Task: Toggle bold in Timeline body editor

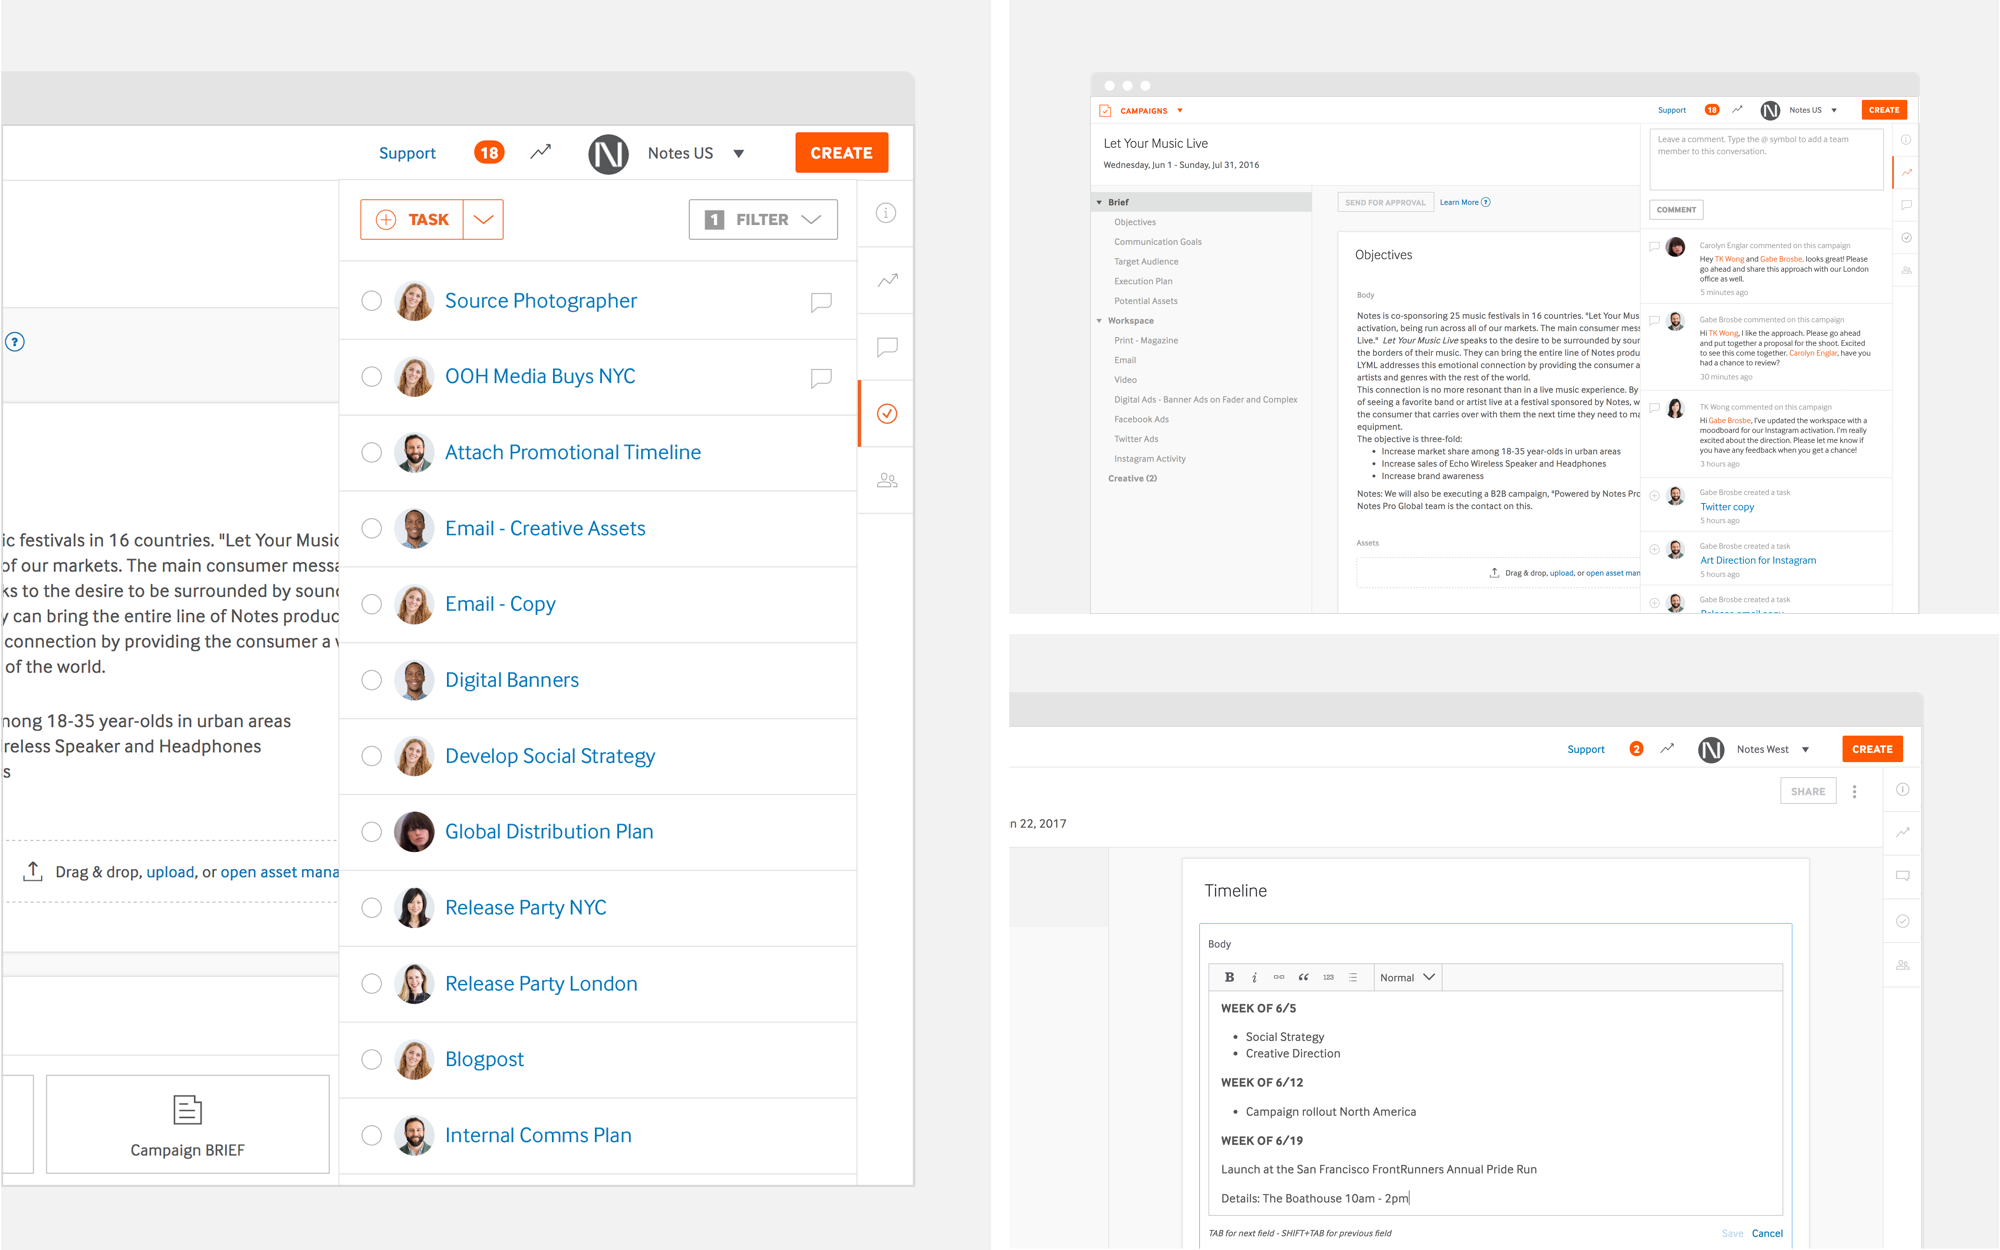Action: (x=1229, y=977)
